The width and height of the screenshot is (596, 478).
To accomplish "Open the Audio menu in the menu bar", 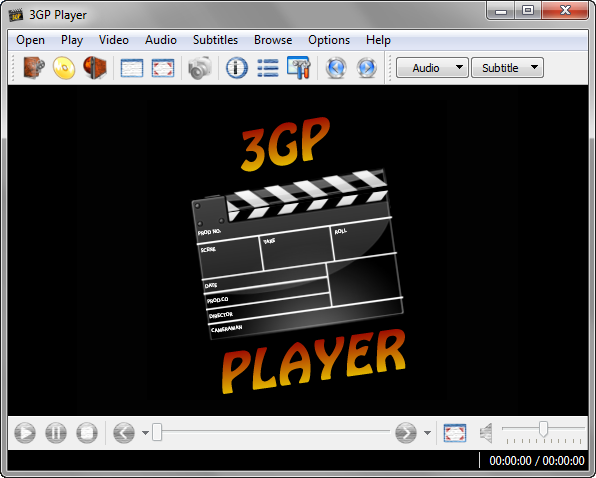I will pos(161,40).
